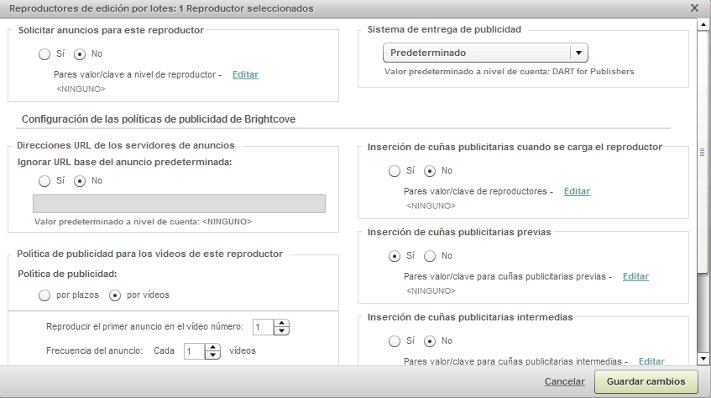
Task: Click the 'Valor predeterminado a nivel de cuenta: <NINGUNO>' text
Action: point(143,222)
